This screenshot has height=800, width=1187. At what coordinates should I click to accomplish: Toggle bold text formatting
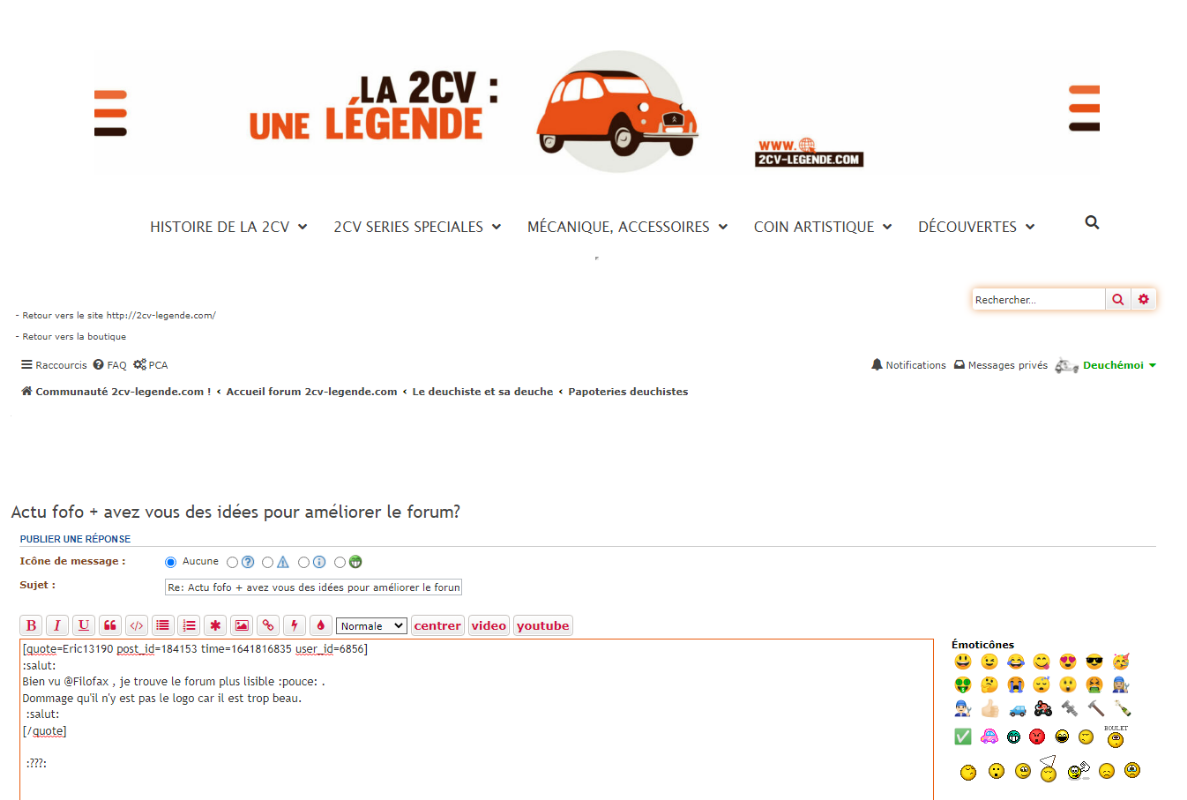point(31,626)
